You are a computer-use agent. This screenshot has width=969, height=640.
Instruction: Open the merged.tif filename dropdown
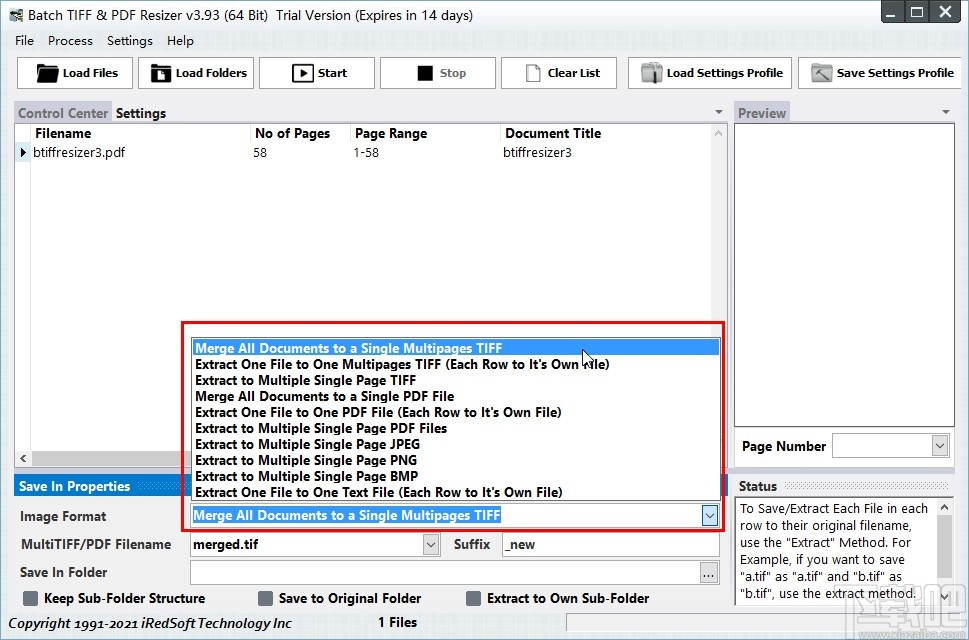point(430,544)
